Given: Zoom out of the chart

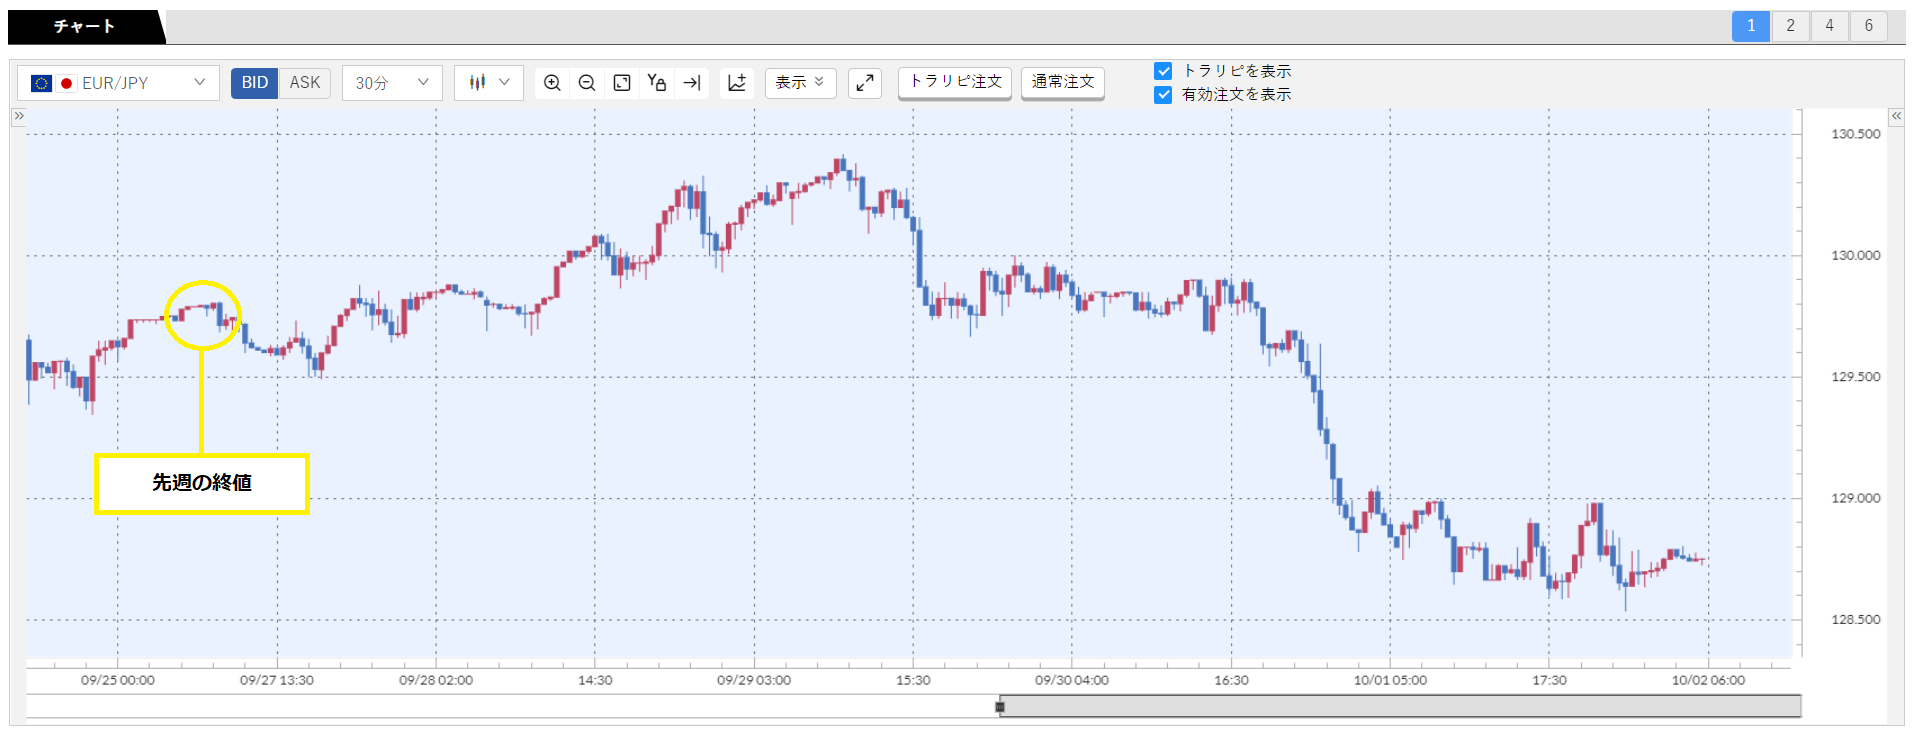Looking at the screenshot, I should click(587, 83).
